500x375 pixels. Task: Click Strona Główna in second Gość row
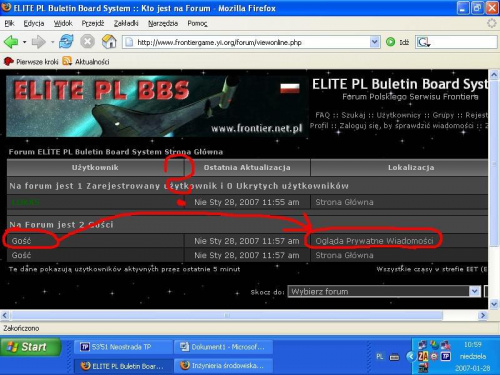click(x=344, y=255)
